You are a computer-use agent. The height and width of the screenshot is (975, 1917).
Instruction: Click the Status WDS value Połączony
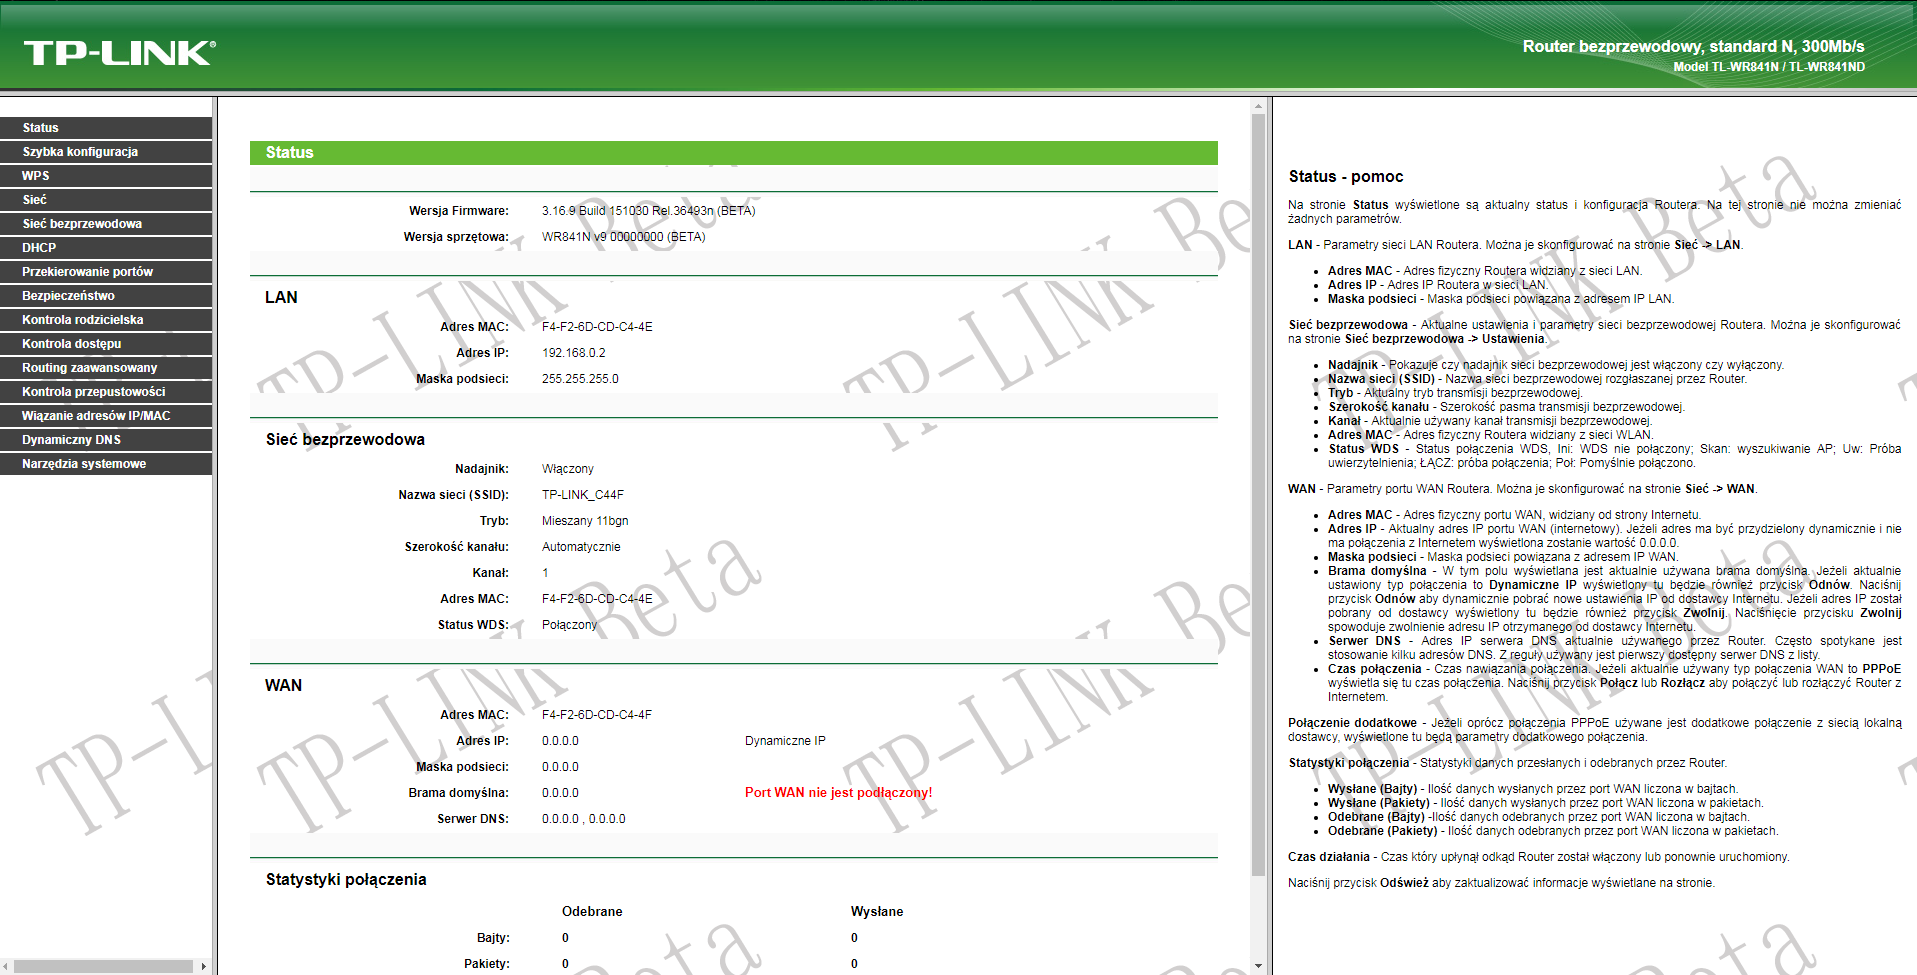(x=569, y=625)
